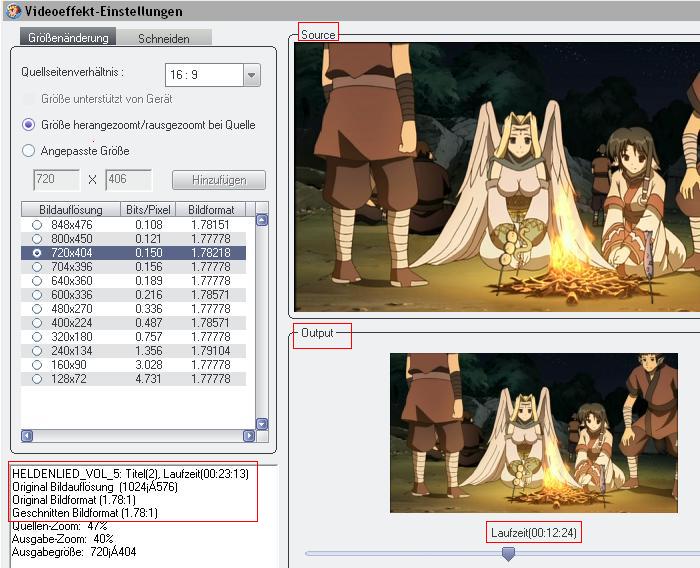Click the Source preview image
Screen dimensions: 700x568
tap(497, 177)
